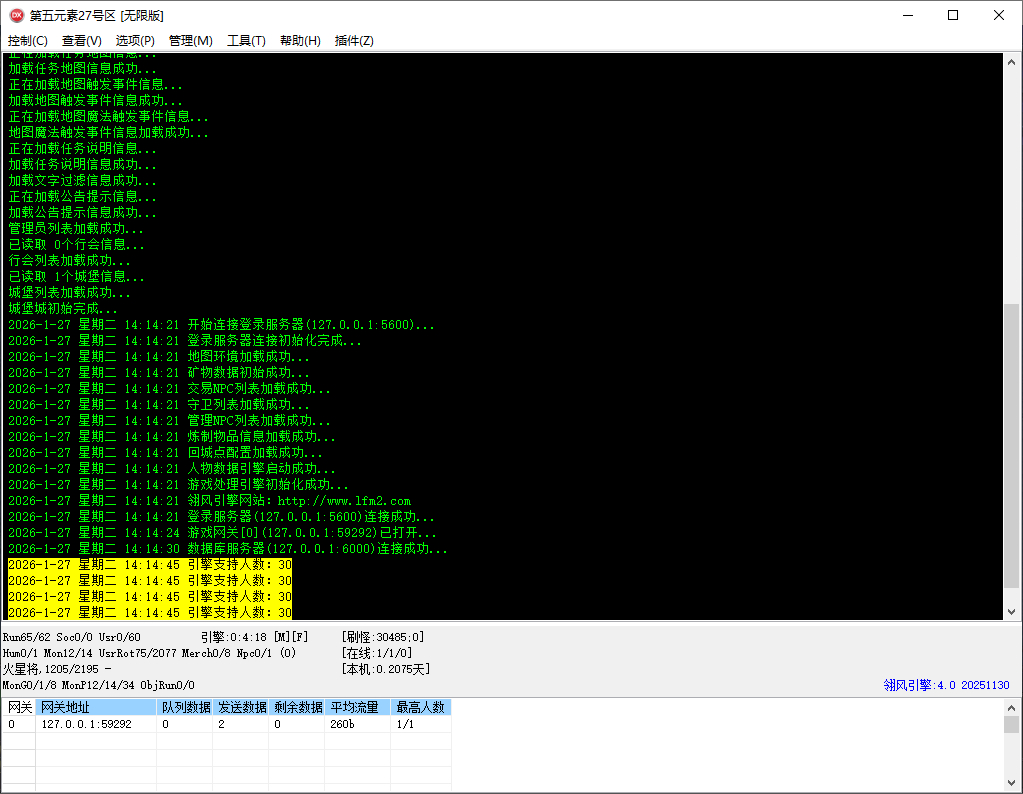Click the 最高人数 column header
Viewport: 1023px width, 794px height.
pos(421,707)
